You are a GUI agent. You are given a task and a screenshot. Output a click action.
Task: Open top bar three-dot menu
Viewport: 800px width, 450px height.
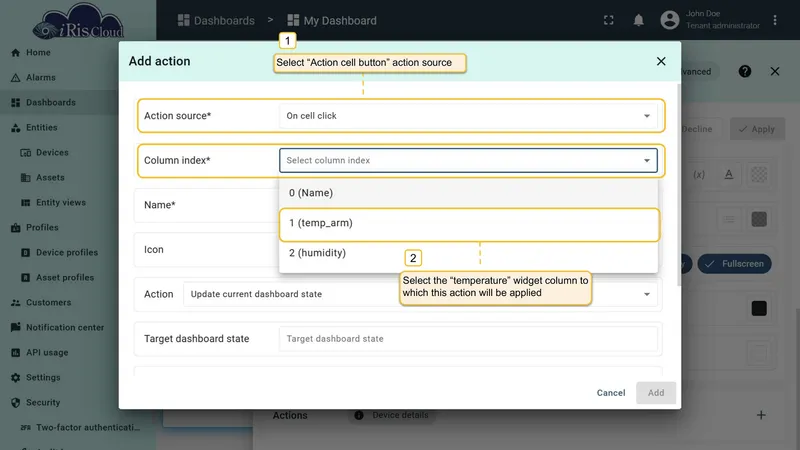point(774,20)
